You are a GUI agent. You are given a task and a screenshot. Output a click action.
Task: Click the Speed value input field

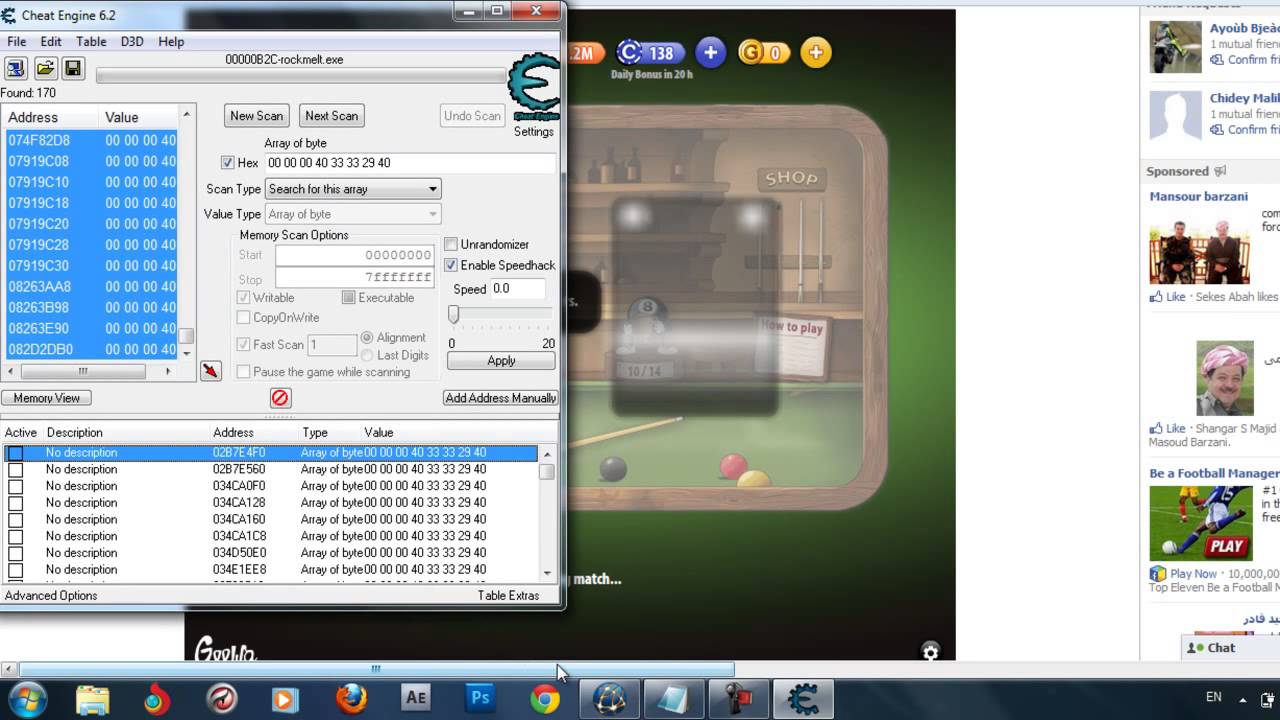tap(517, 288)
